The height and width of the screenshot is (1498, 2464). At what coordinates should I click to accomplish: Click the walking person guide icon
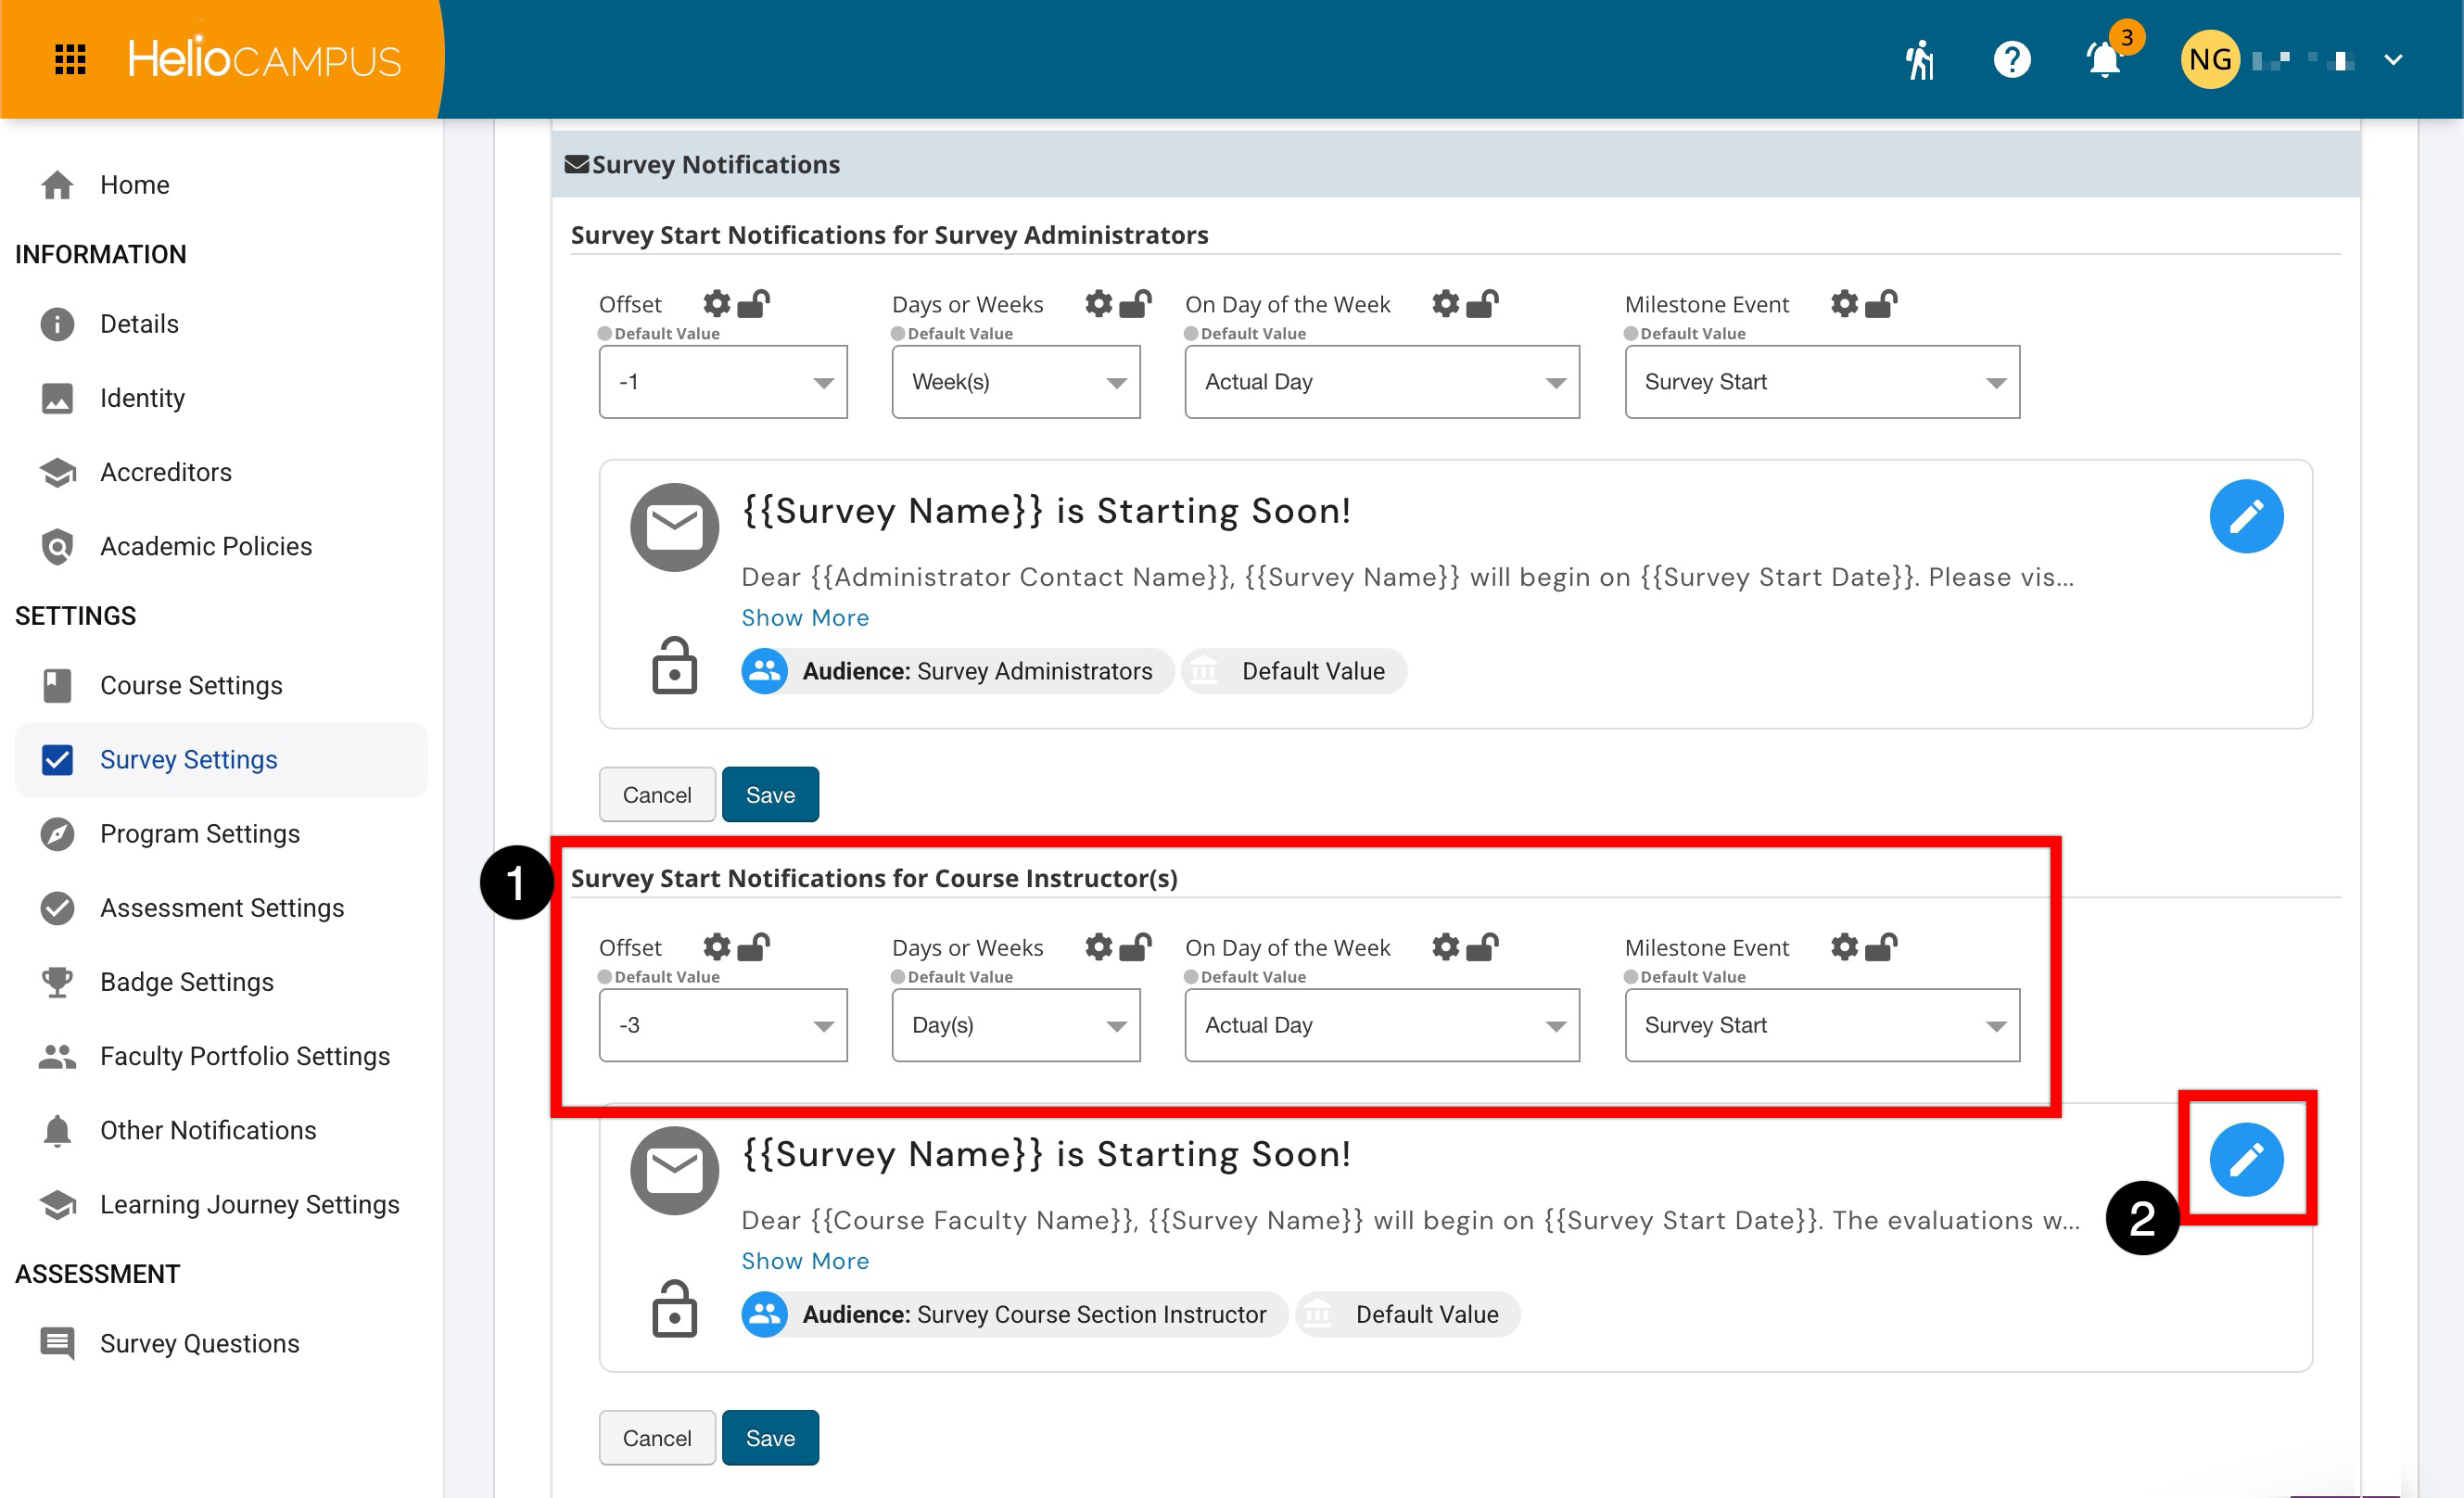point(1919,60)
